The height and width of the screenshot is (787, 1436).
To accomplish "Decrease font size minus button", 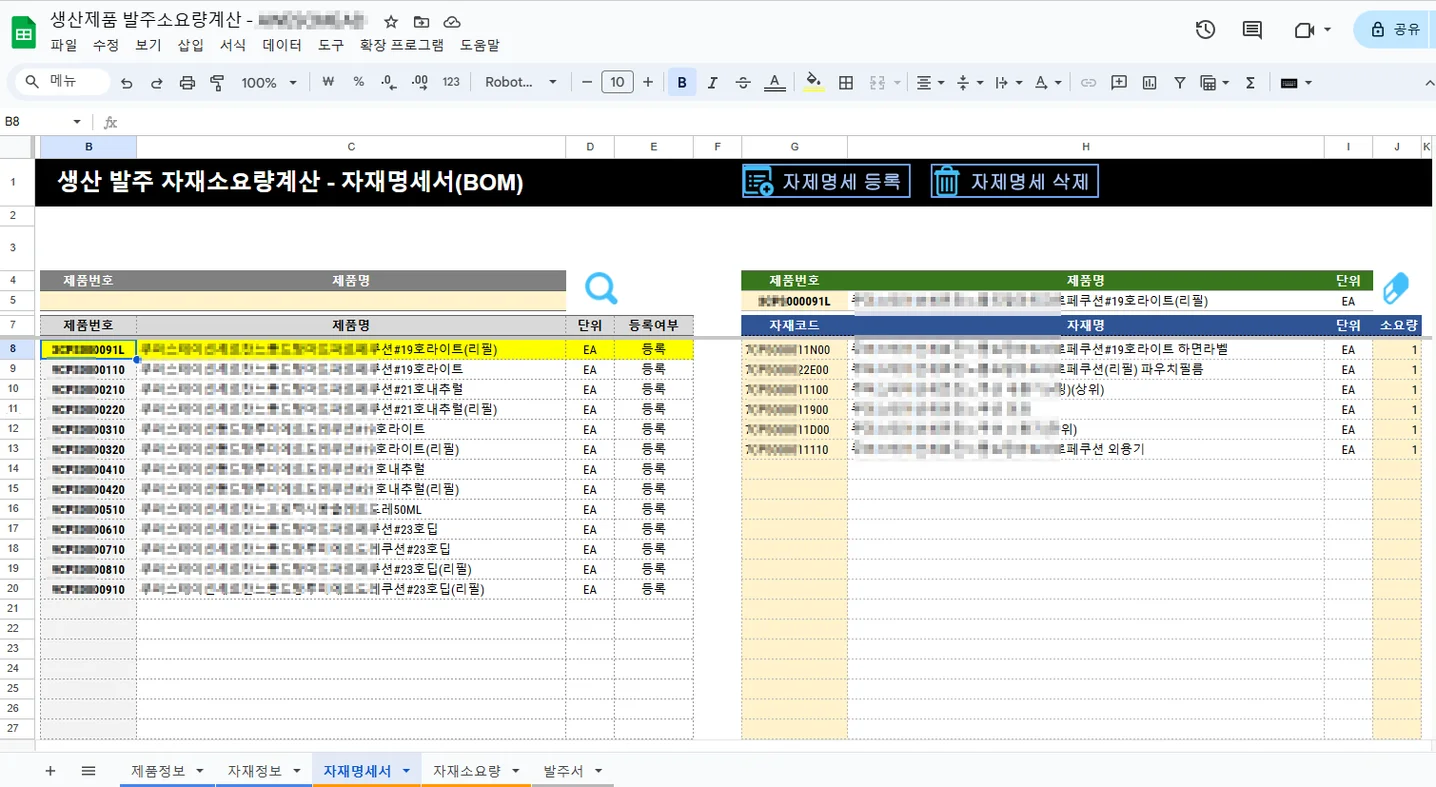I will [587, 82].
